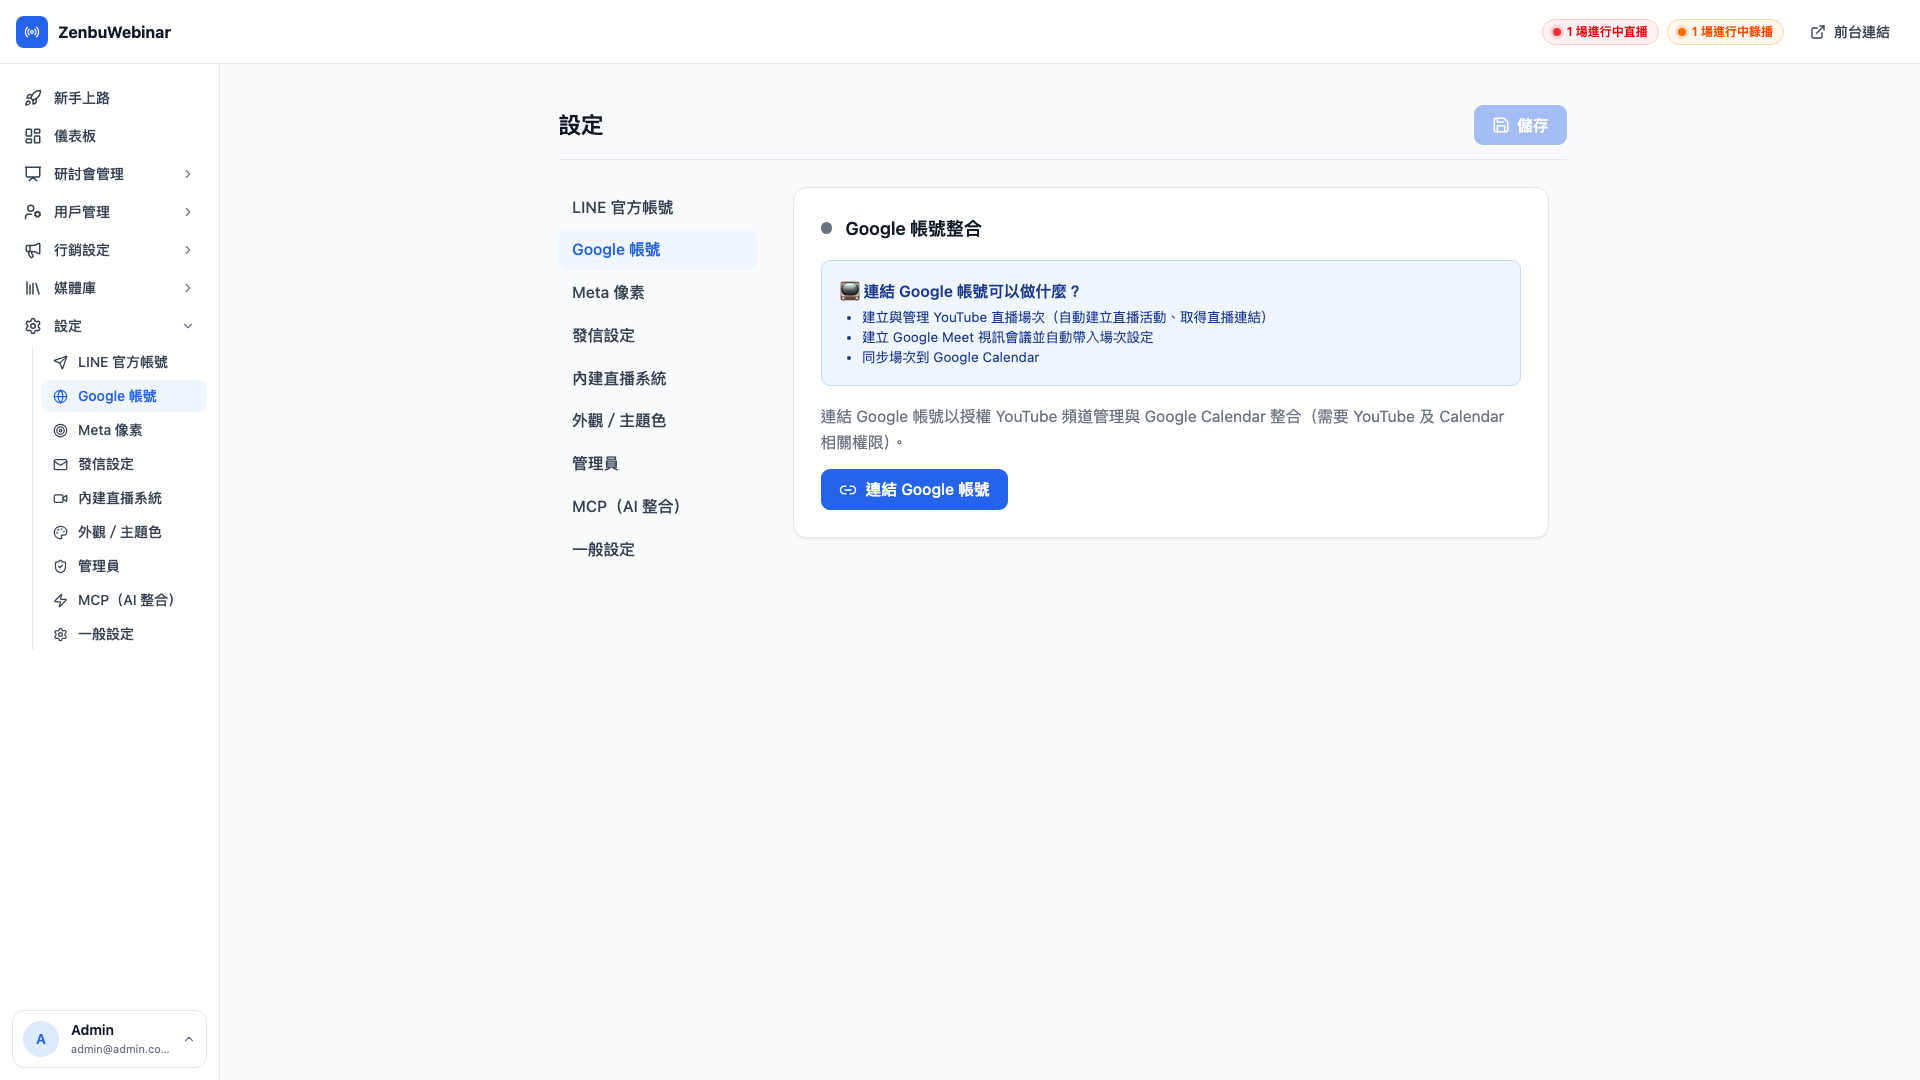Viewport: 1920px width, 1080px height.
Task: Select the Google 帳號 settings tab
Action: pyautogui.click(x=658, y=250)
